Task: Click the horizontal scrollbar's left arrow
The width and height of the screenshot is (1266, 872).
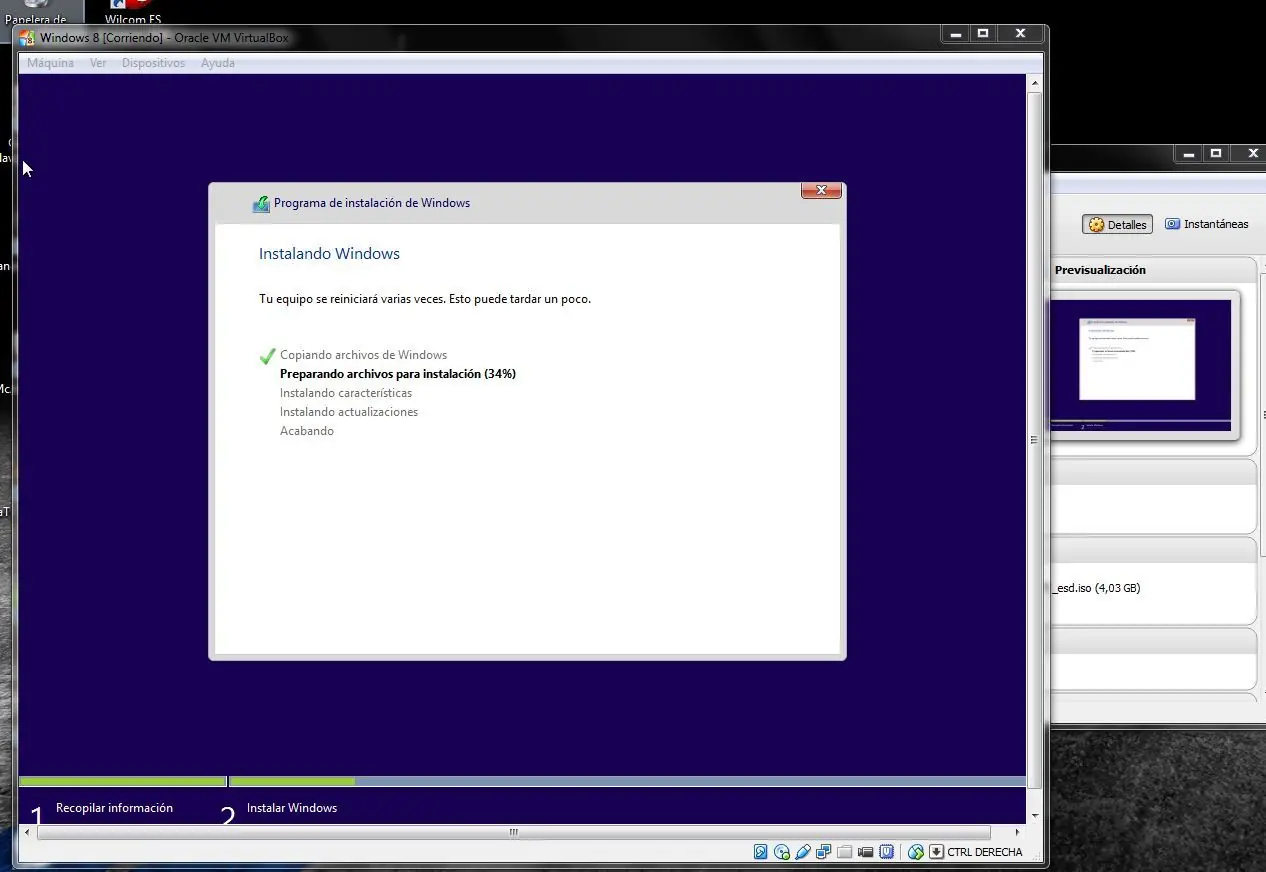Action: (27, 832)
